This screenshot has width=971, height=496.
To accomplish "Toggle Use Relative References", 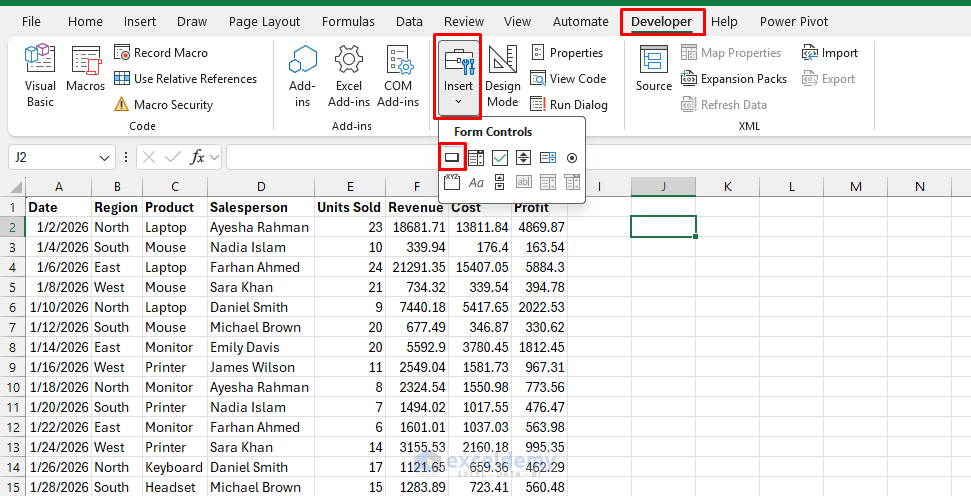I will 186,79.
